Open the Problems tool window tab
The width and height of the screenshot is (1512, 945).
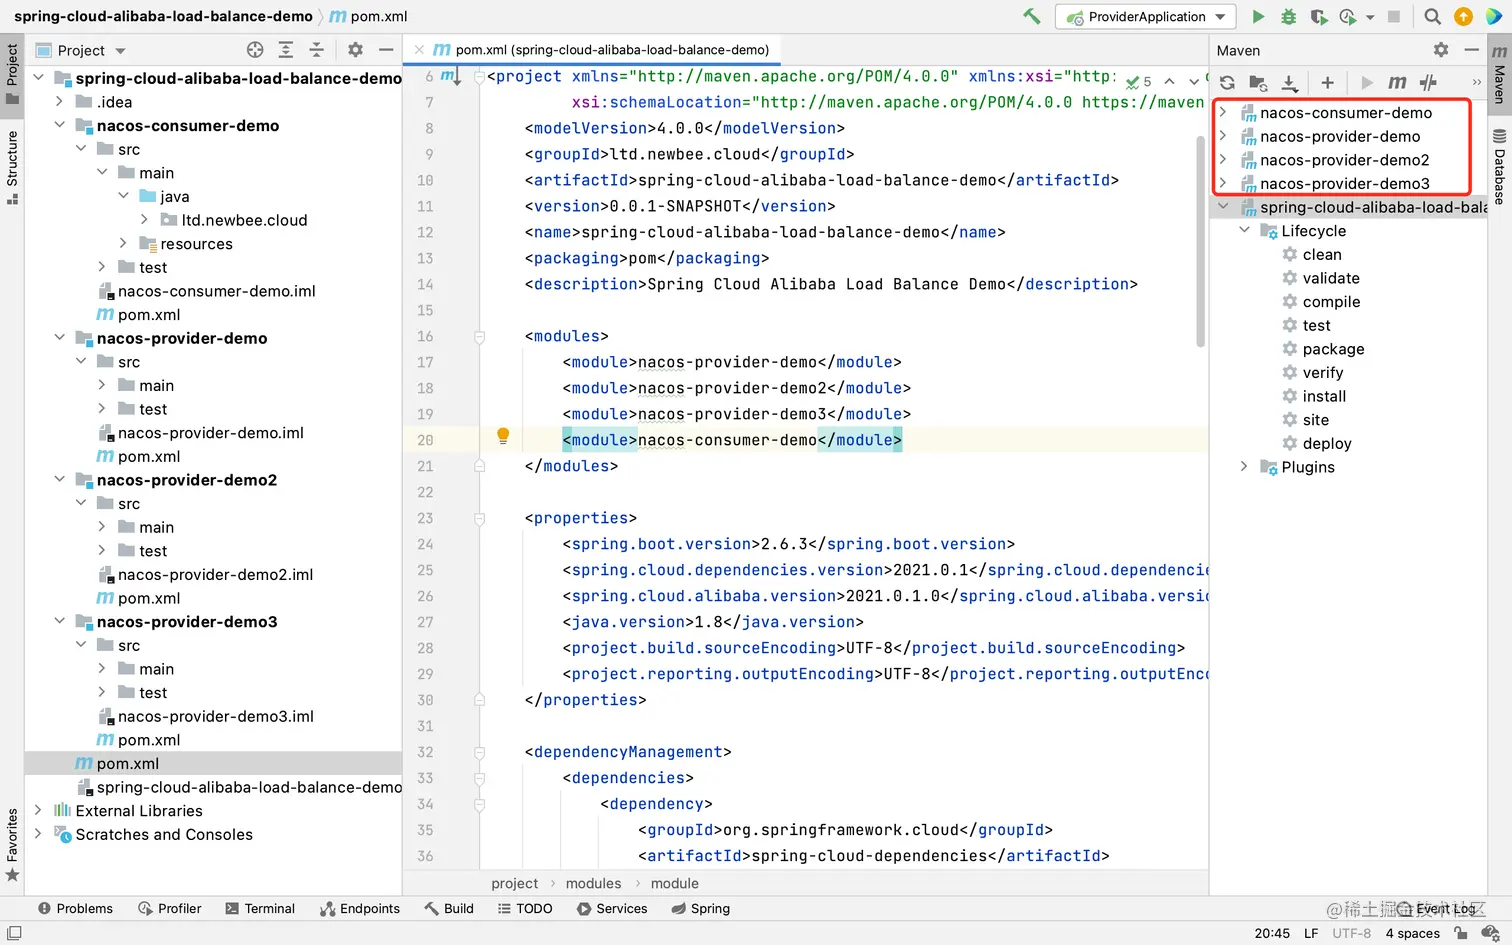coord(75,908)
